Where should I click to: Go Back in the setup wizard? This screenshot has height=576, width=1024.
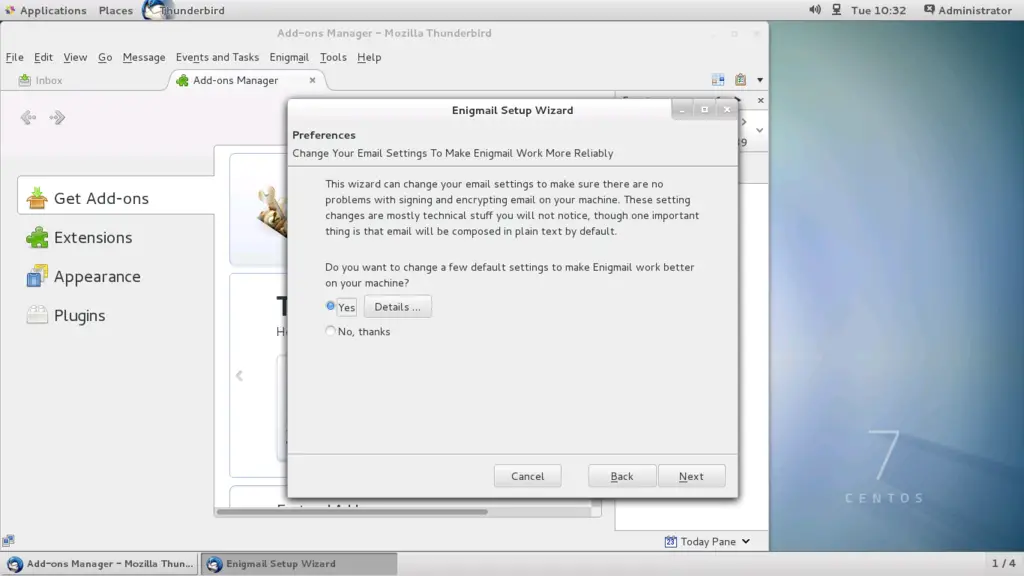click(x=622, y=476)
